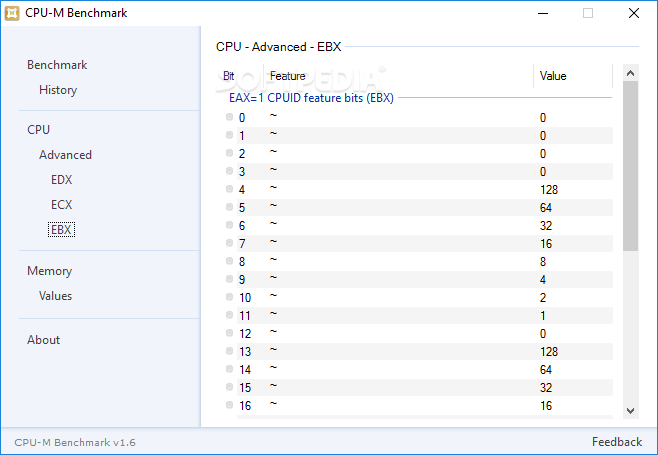Image resolution: width=658 pixels, height=455 pixels.
Task: Click the bullet icon for bit 14
Action: tap(230, 369)
